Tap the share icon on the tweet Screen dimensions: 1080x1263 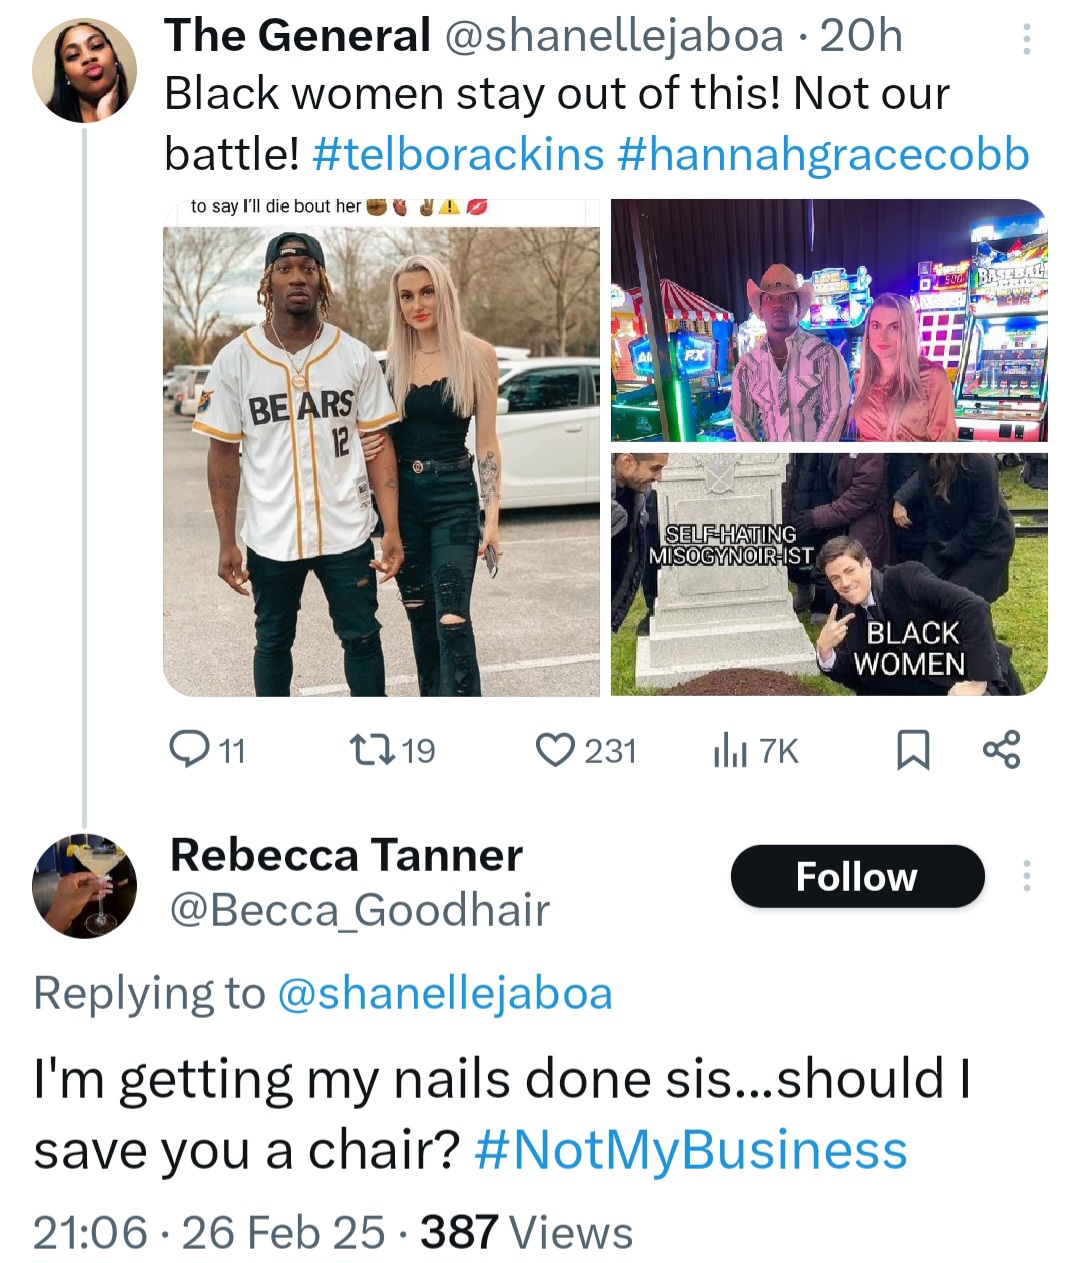click(1001, 749)
